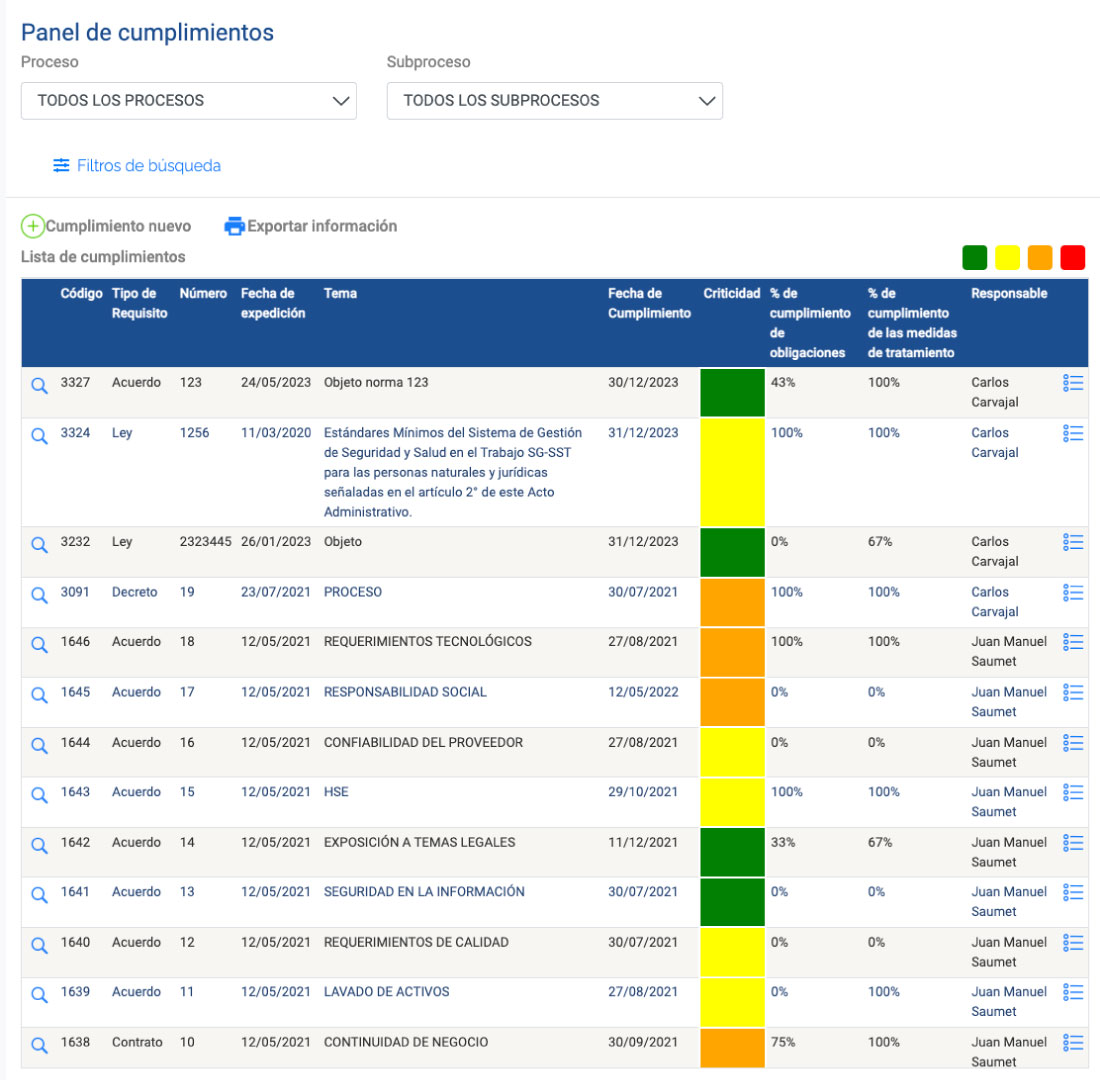Open details list icon for row 3324
Viewport: 1100px width, 1080px height.
pos(1073,434)
